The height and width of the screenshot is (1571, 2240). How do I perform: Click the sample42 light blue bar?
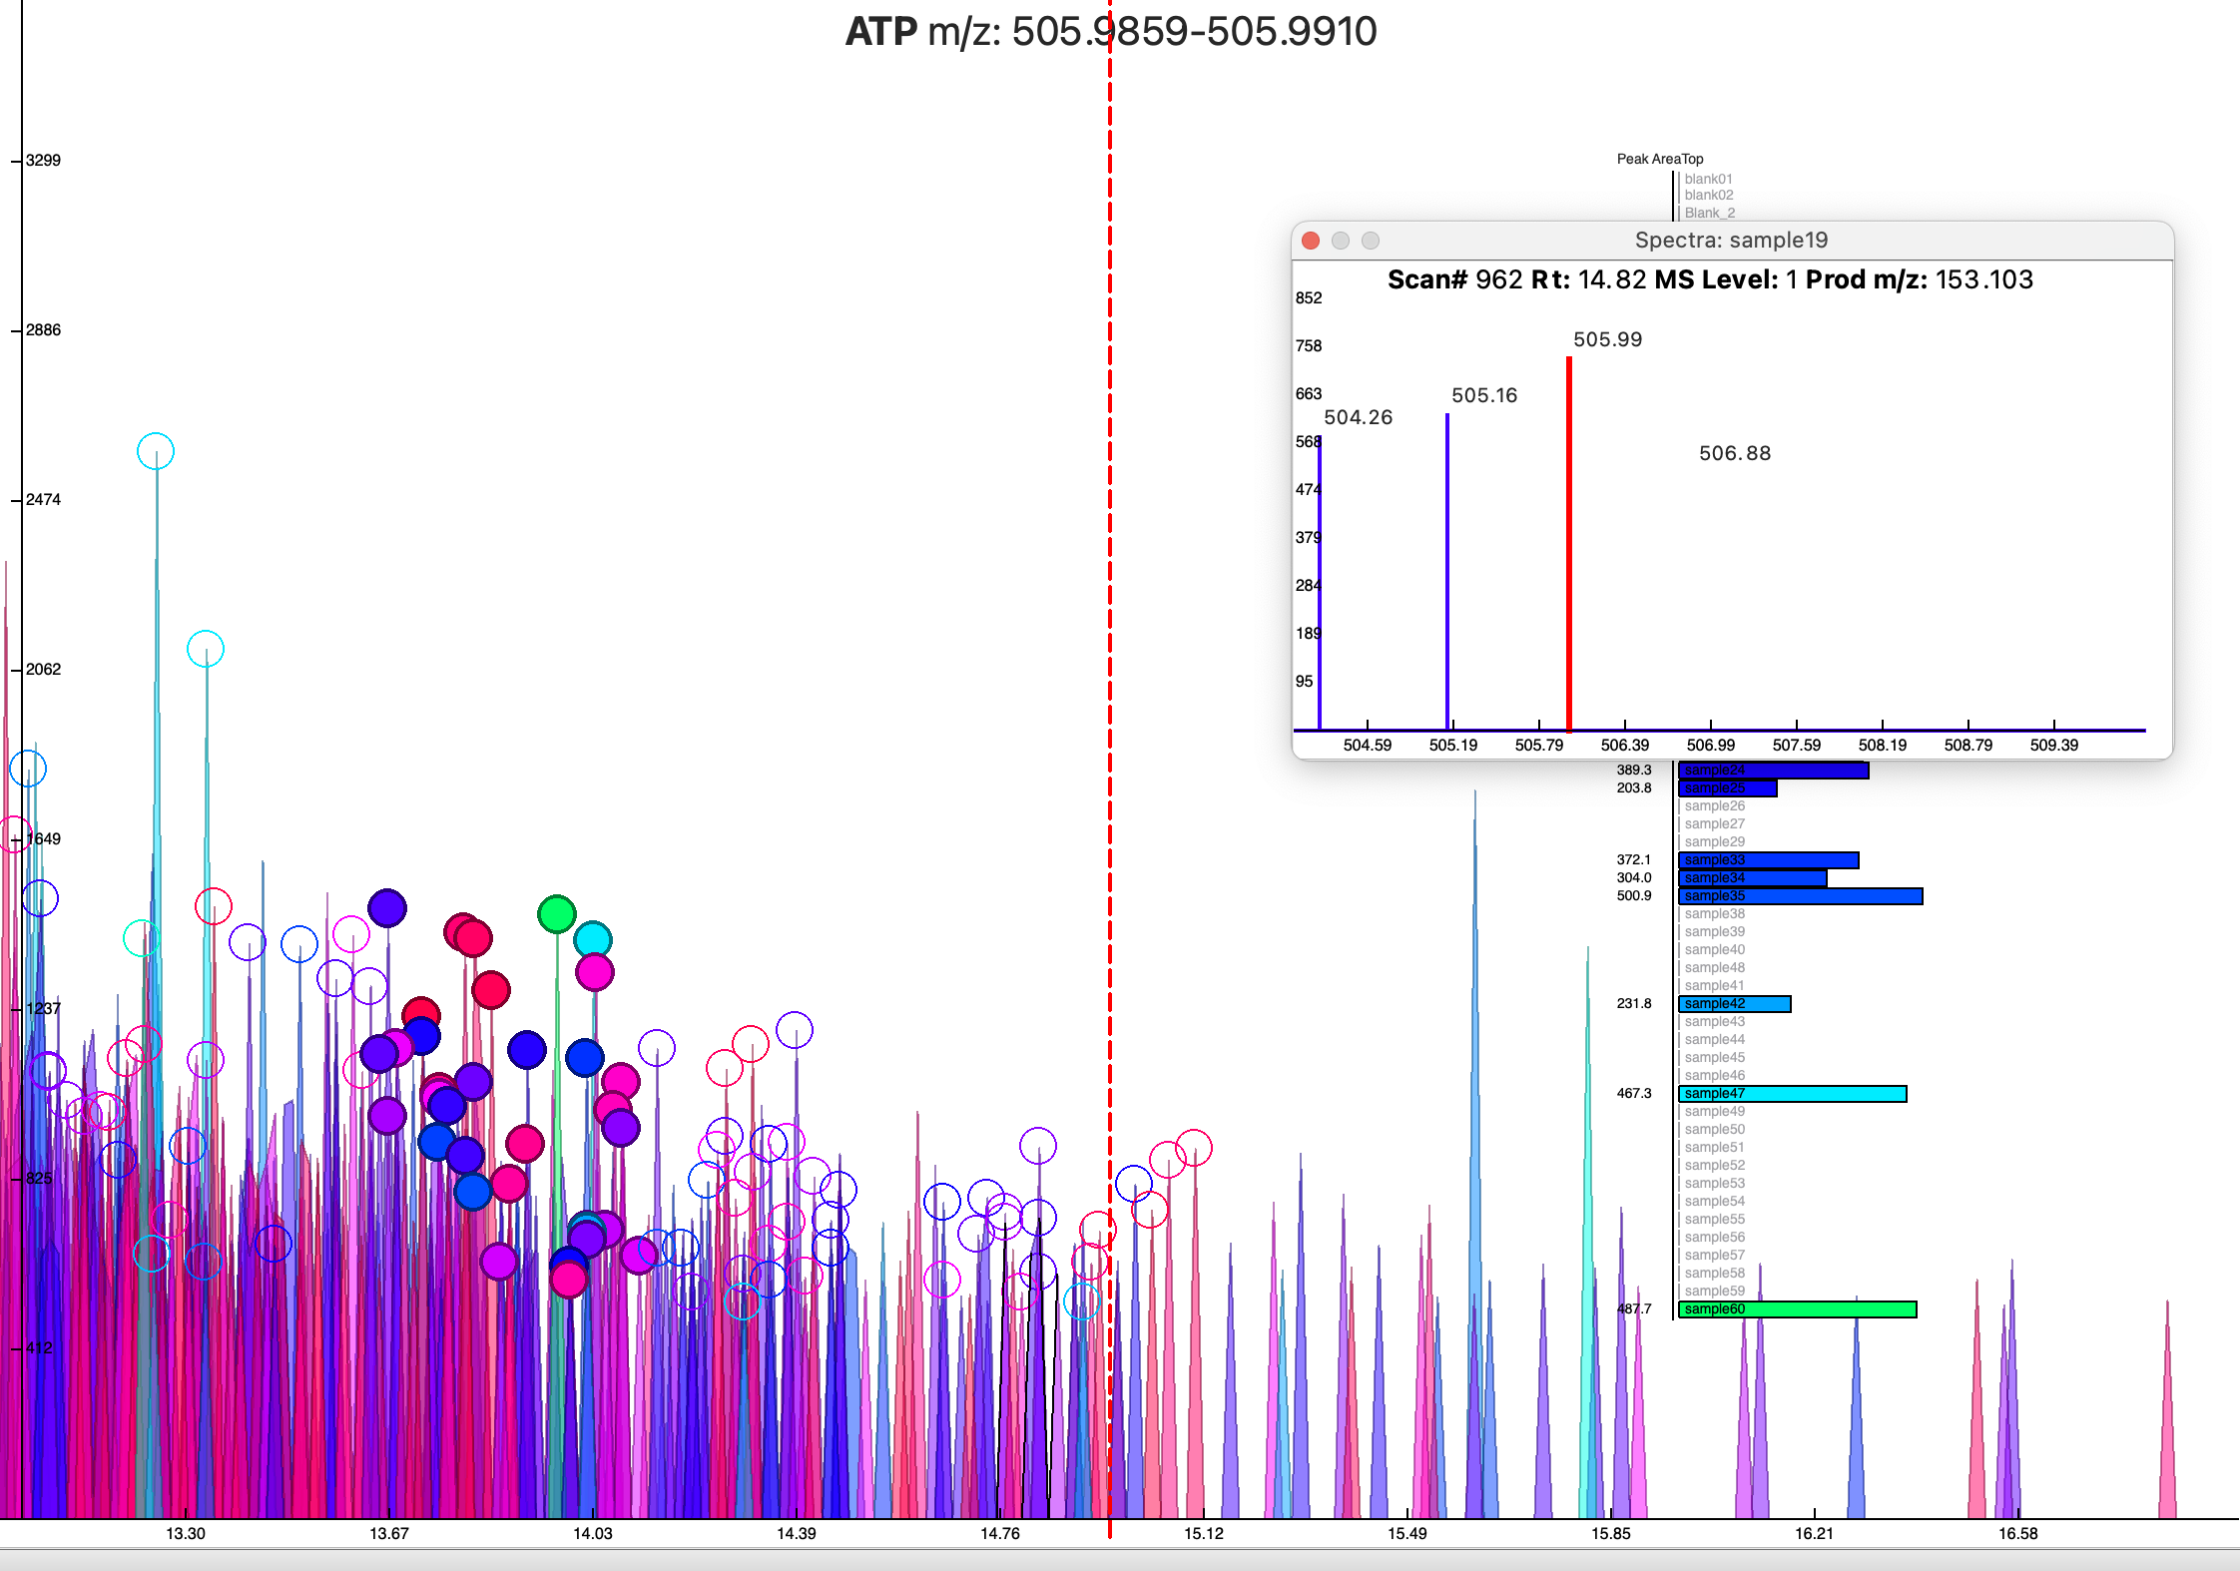pyautogui.click(x=1735, y=1004)
